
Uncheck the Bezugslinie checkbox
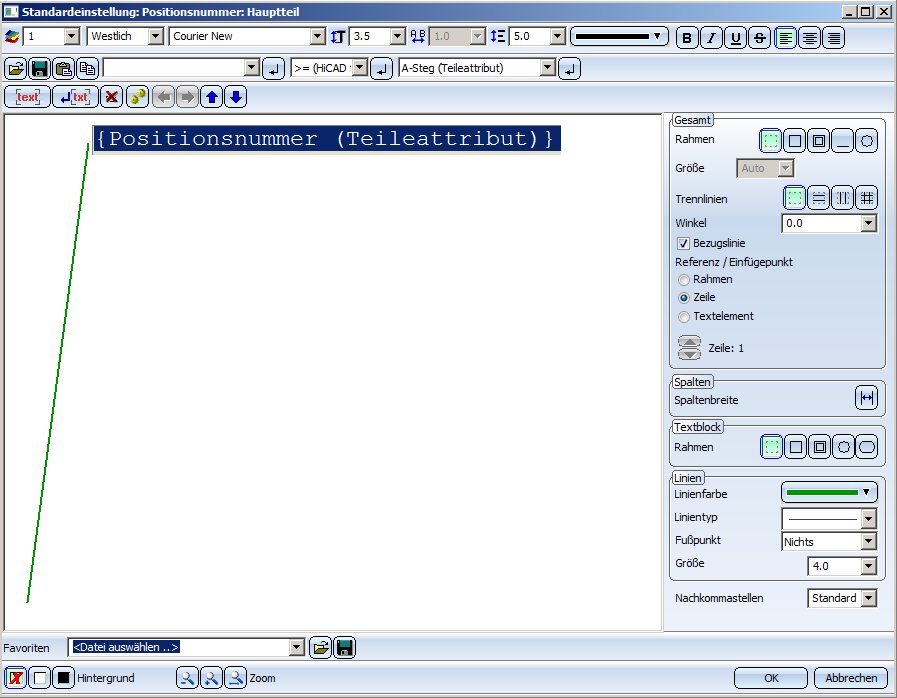click(x=684, y=243)
